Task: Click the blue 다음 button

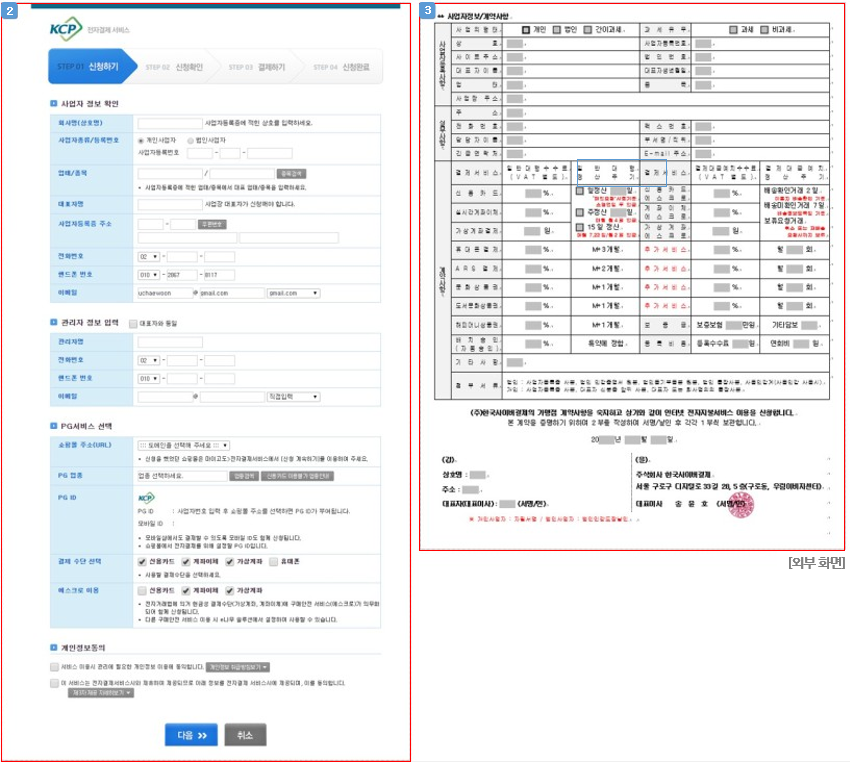Action: pos(191,735)
